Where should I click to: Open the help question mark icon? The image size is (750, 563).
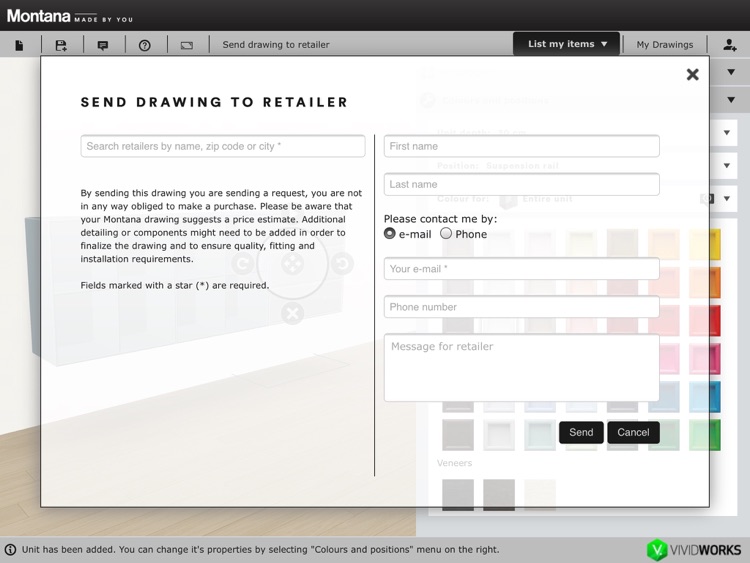(x=144, y=45)
